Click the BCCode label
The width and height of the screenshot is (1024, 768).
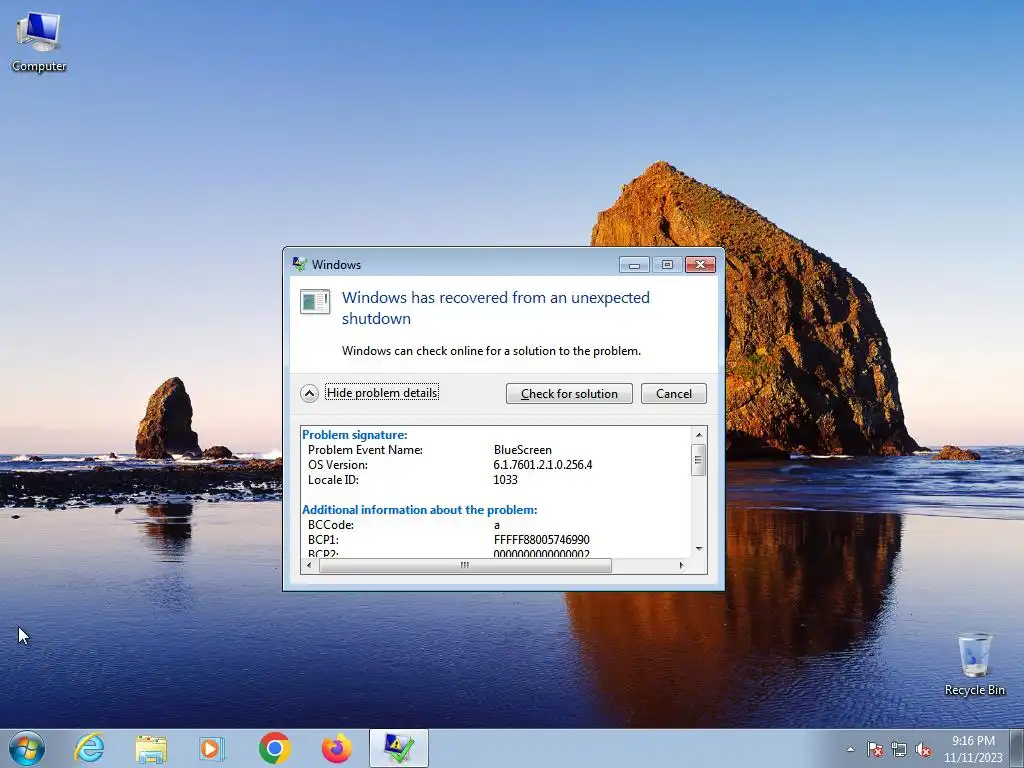[x=330, y=524]
